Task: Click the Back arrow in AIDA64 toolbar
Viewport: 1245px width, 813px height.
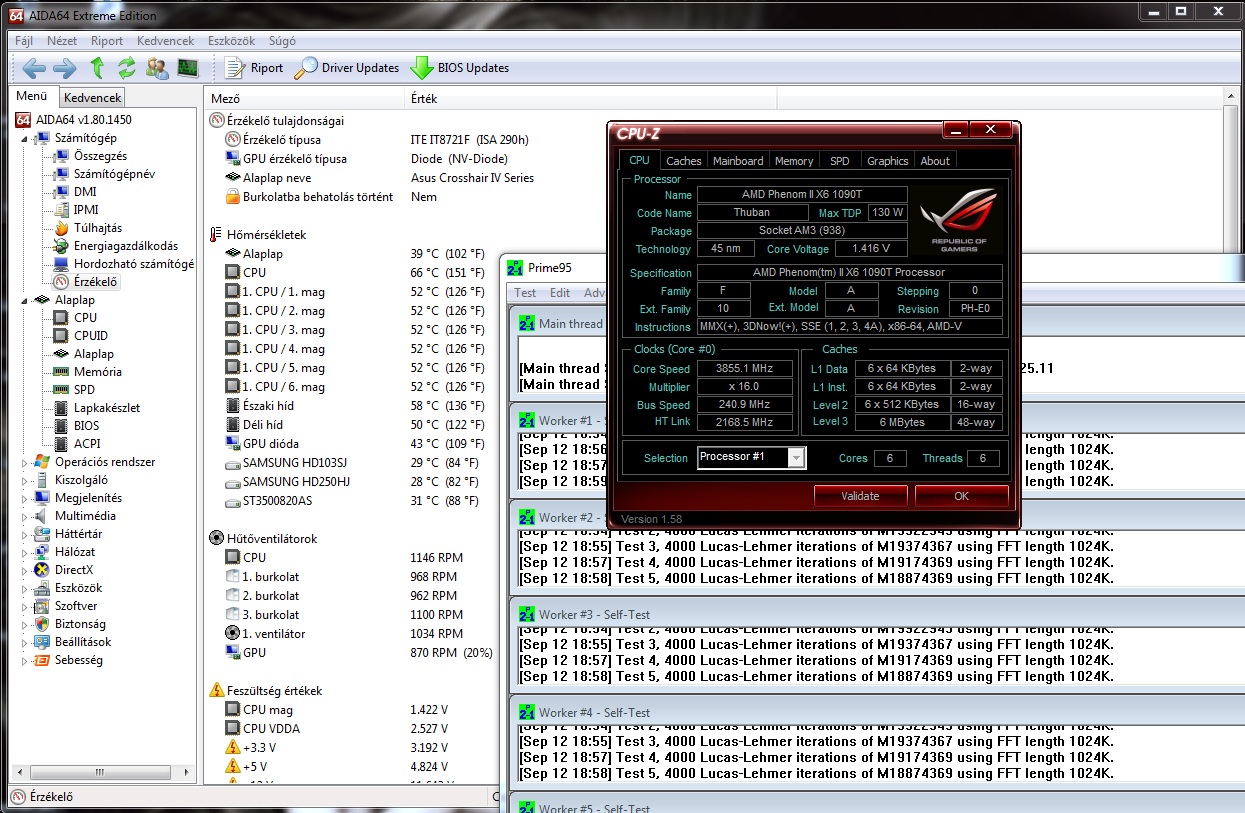Action: pyautogui.click(x=34, y=68)
